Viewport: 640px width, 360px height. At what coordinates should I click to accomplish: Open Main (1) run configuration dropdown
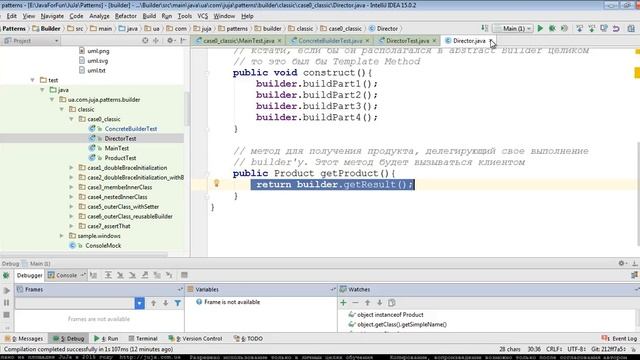[513, 29]
